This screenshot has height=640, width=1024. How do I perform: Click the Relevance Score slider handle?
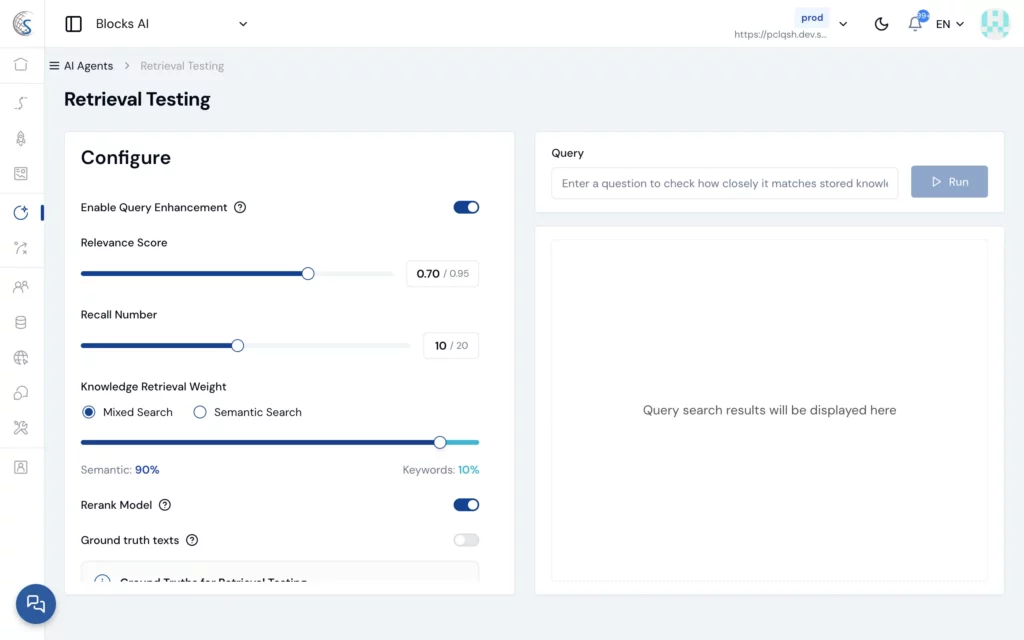[308, 273]
